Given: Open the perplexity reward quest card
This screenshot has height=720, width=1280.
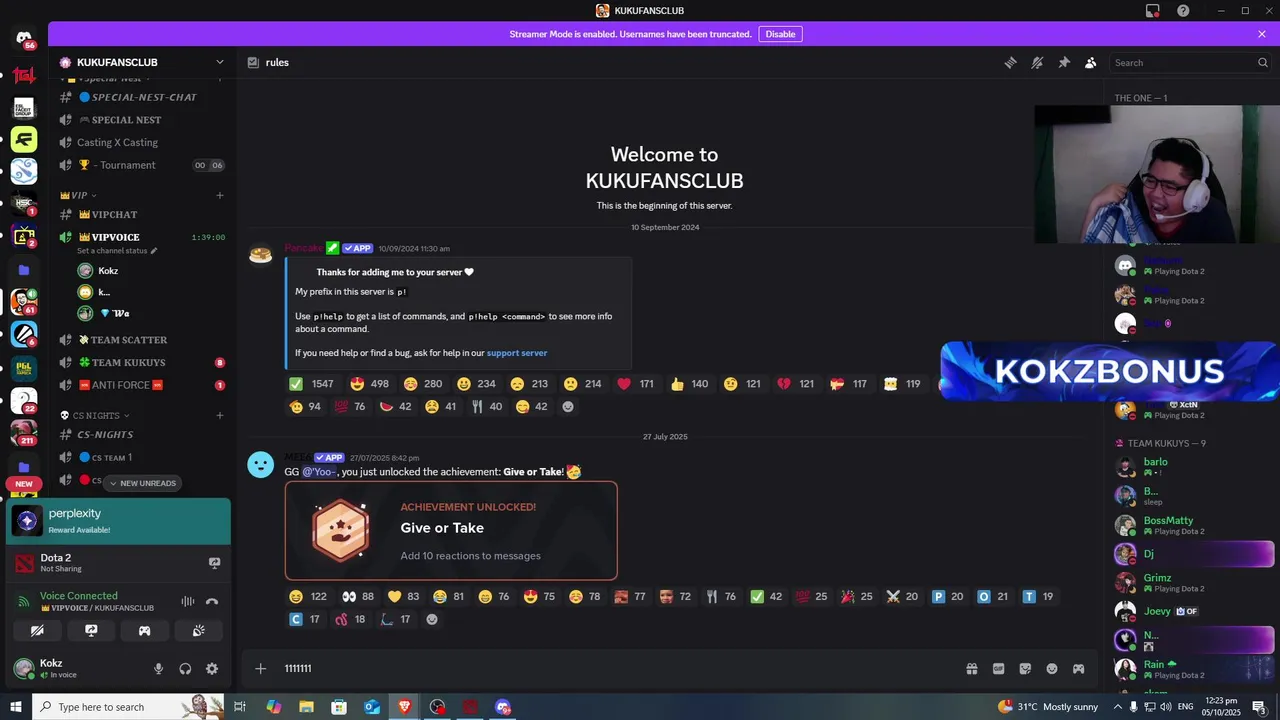Looking at the screenshot, I should [118, 521].
